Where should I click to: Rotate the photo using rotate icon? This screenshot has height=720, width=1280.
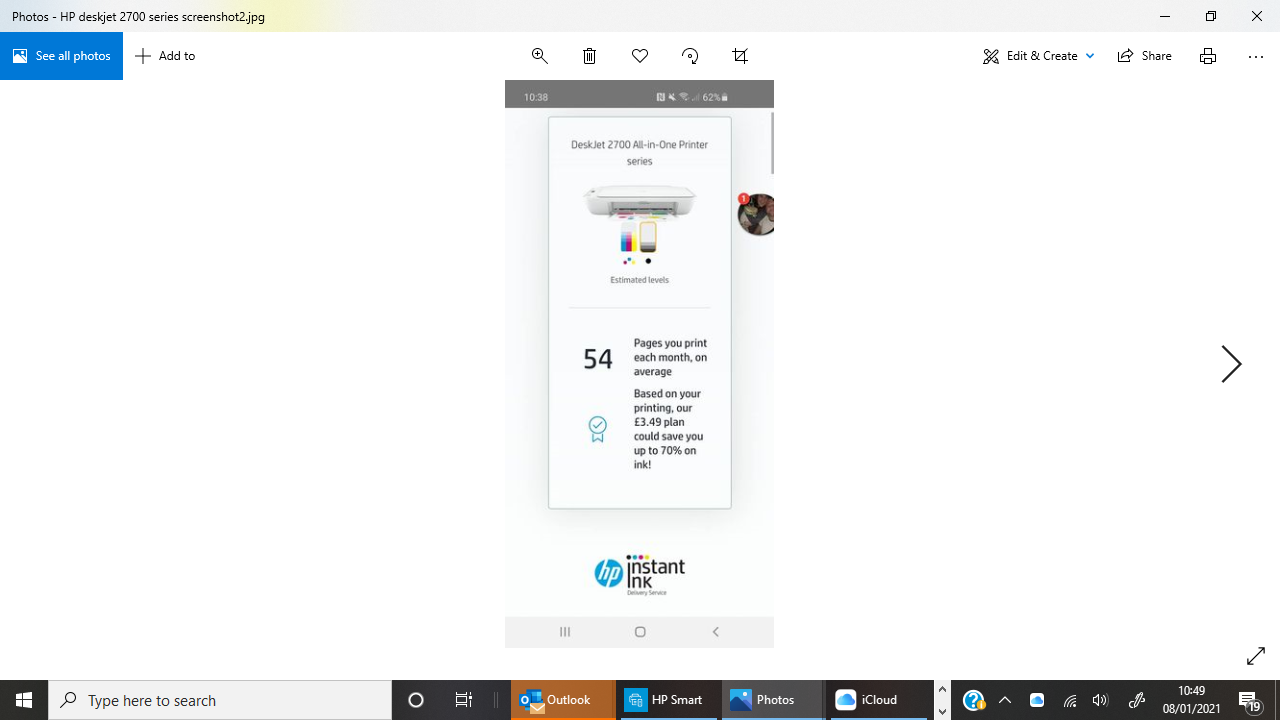(690, 56)
